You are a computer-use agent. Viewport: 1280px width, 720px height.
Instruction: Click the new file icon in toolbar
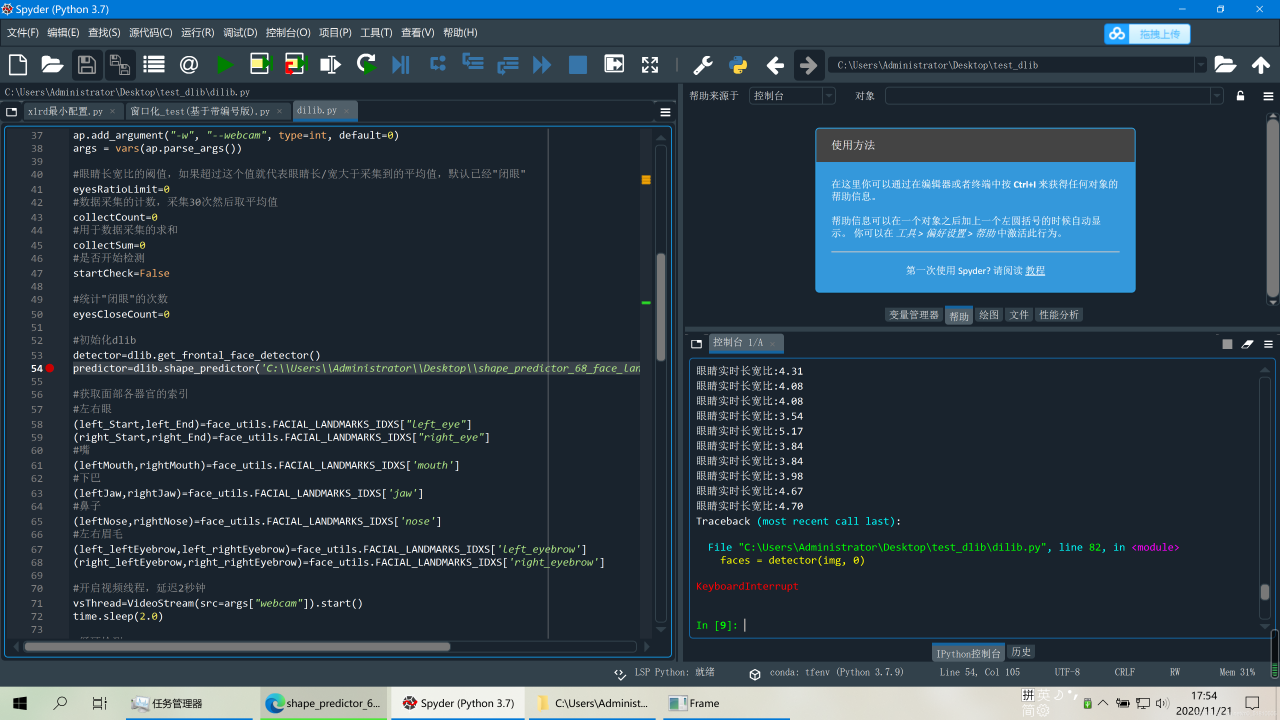tap(18, 65)
